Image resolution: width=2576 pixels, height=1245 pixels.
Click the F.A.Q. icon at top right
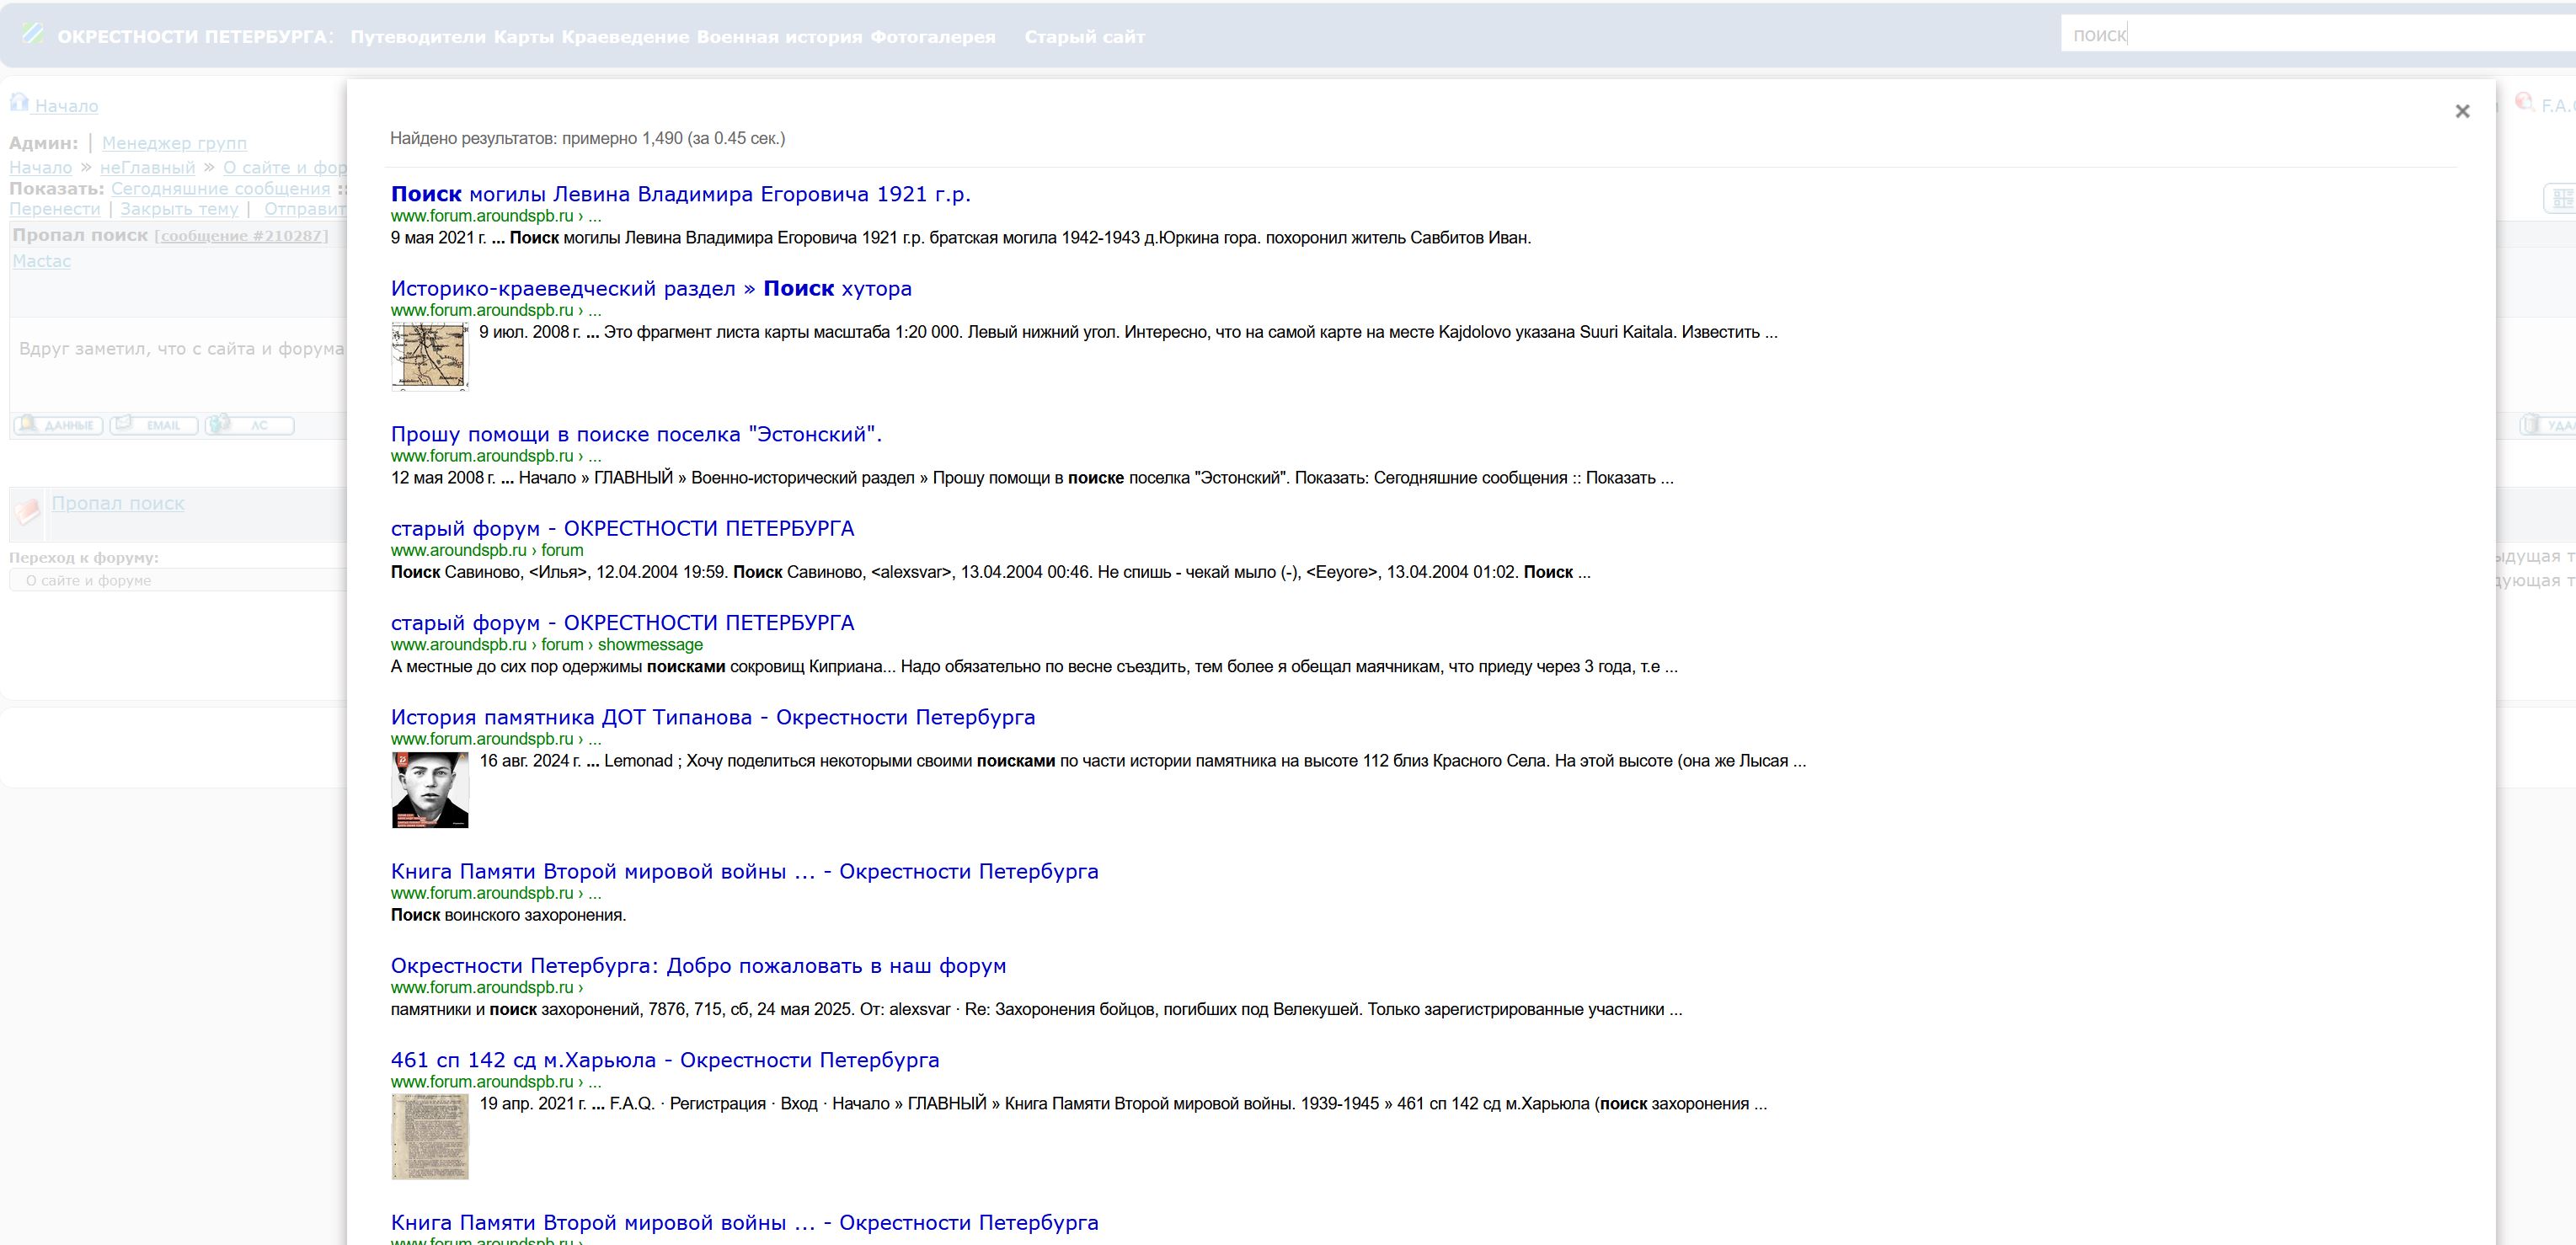2524,102
